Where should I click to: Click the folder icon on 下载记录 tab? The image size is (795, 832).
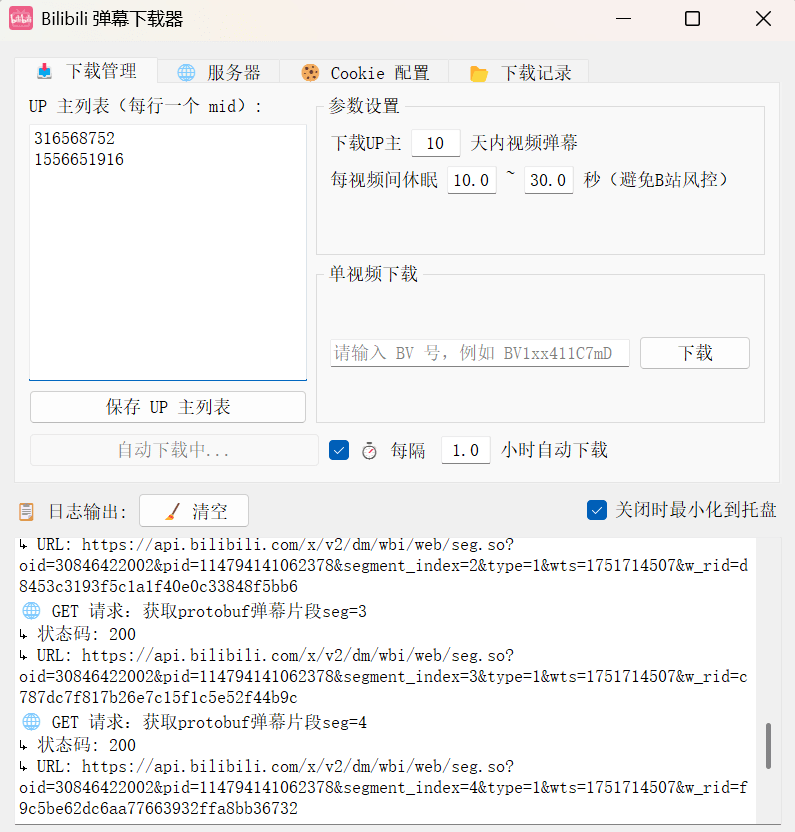(479, 73)
